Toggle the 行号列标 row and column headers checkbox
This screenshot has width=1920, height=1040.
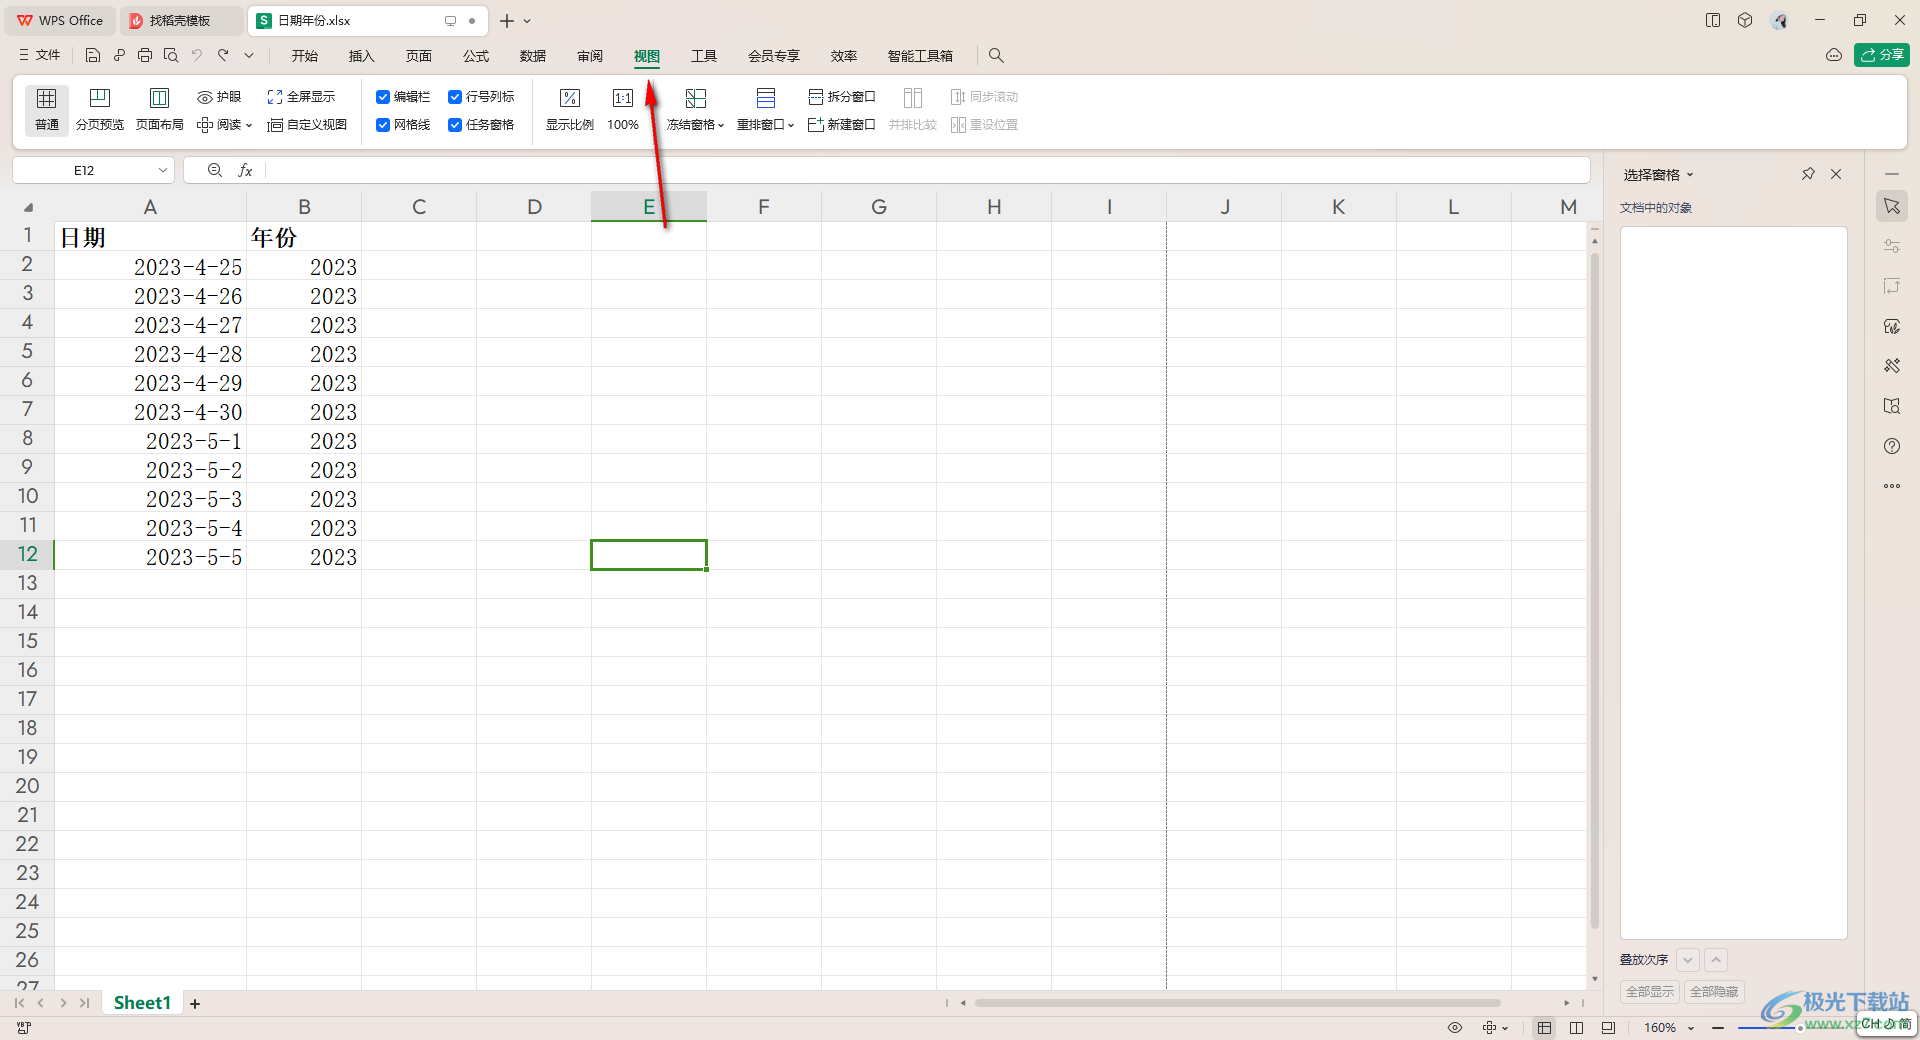click(455, 97)
